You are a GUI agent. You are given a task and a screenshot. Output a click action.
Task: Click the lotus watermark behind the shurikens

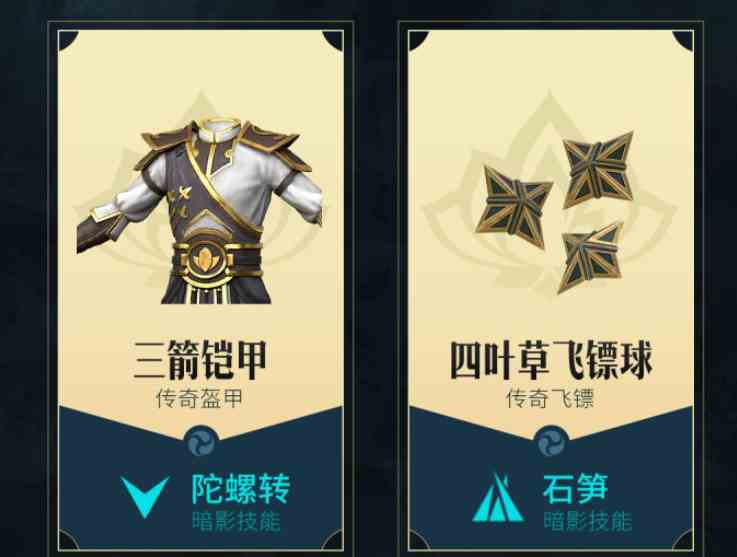pos(550,193)
